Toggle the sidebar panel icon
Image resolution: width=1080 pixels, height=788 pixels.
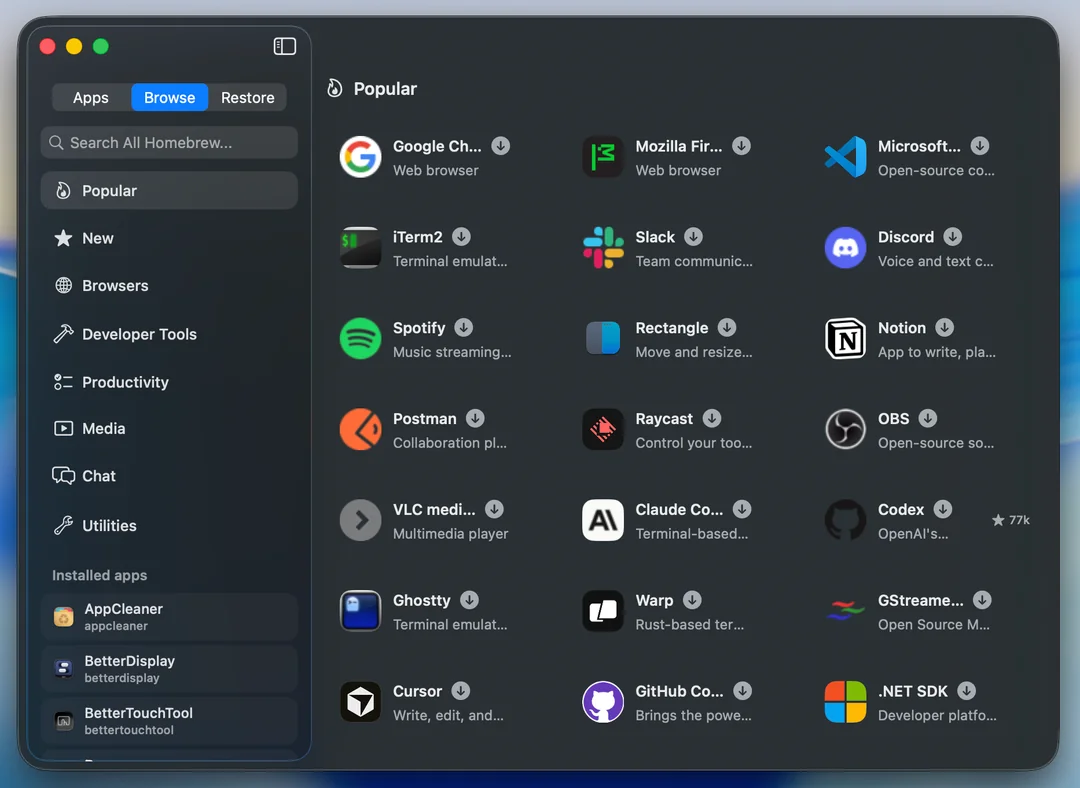pos(284,46)
